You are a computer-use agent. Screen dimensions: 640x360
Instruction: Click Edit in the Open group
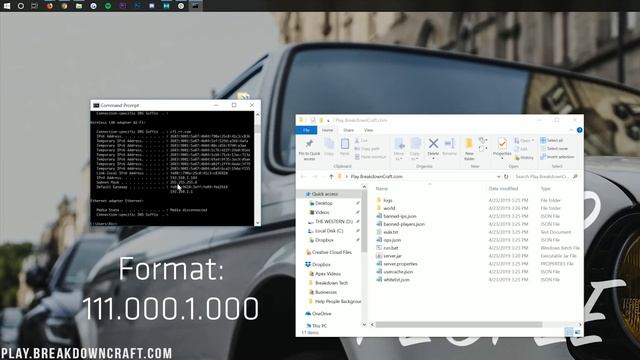521,149
